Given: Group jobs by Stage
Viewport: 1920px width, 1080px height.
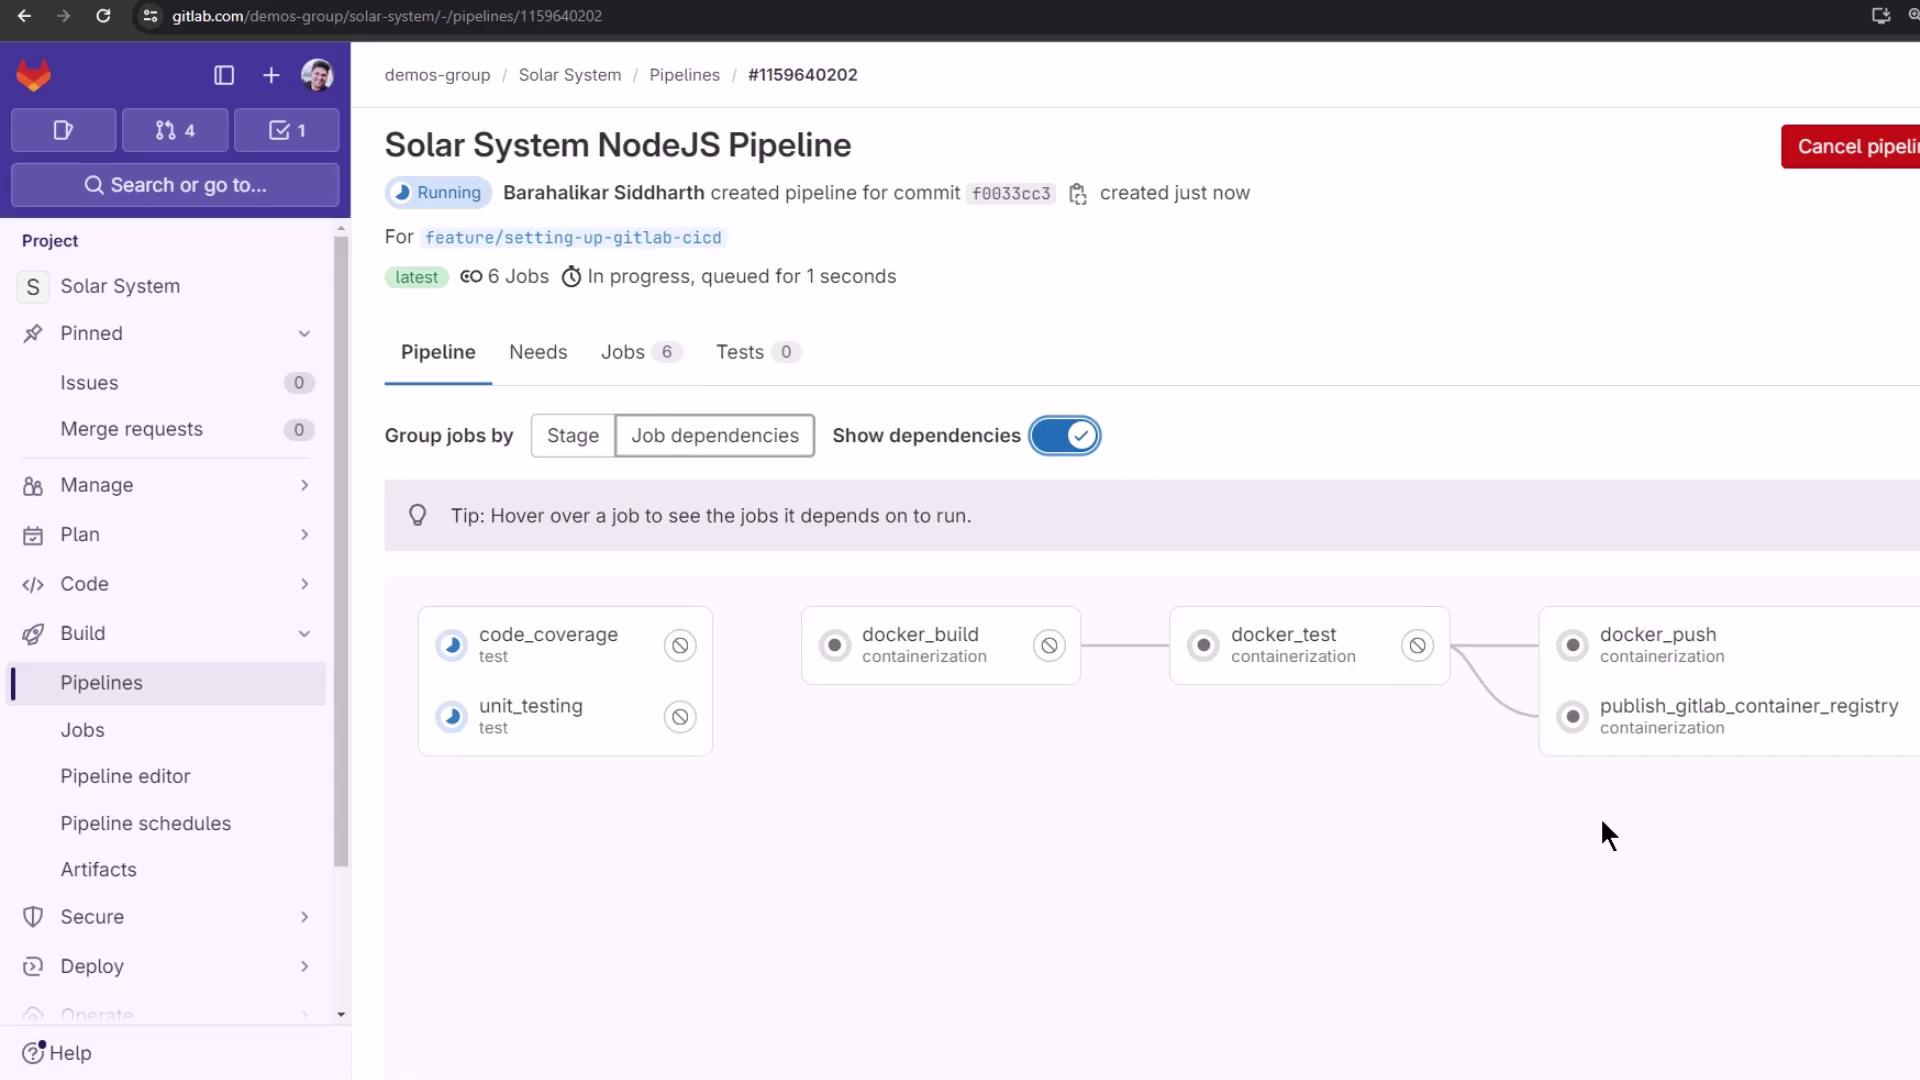Looking at the screenshot, I should (573, 436).
